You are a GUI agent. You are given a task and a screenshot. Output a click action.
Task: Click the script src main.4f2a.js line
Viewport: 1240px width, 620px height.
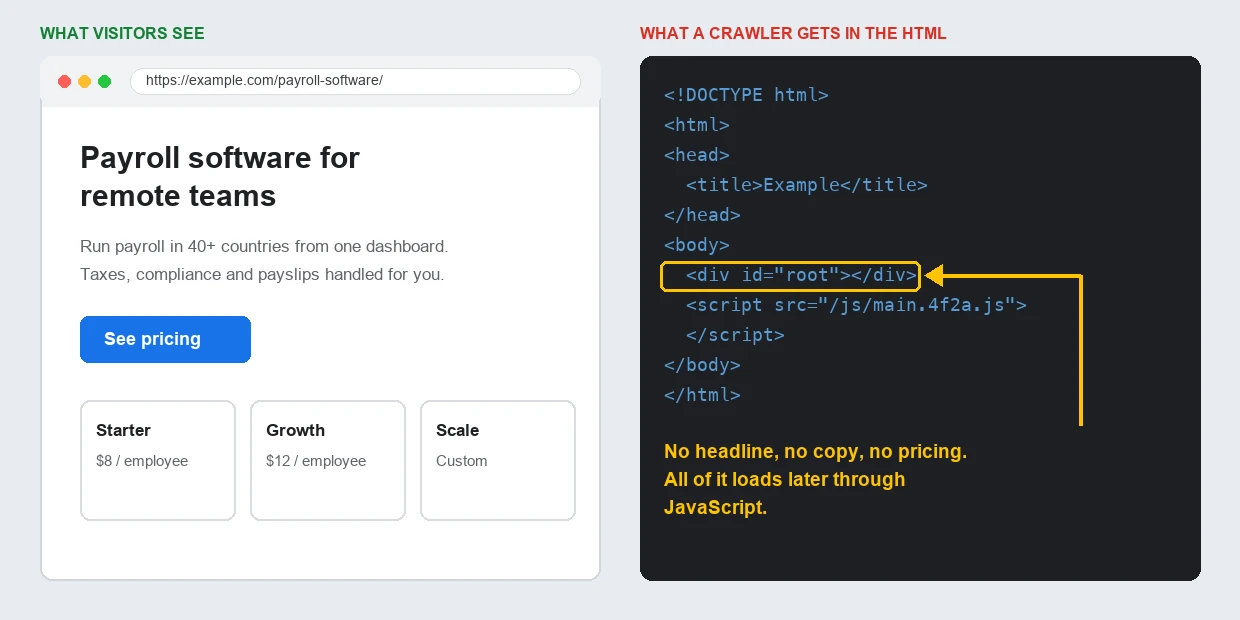pyautogui.click(x=856, y=305)
